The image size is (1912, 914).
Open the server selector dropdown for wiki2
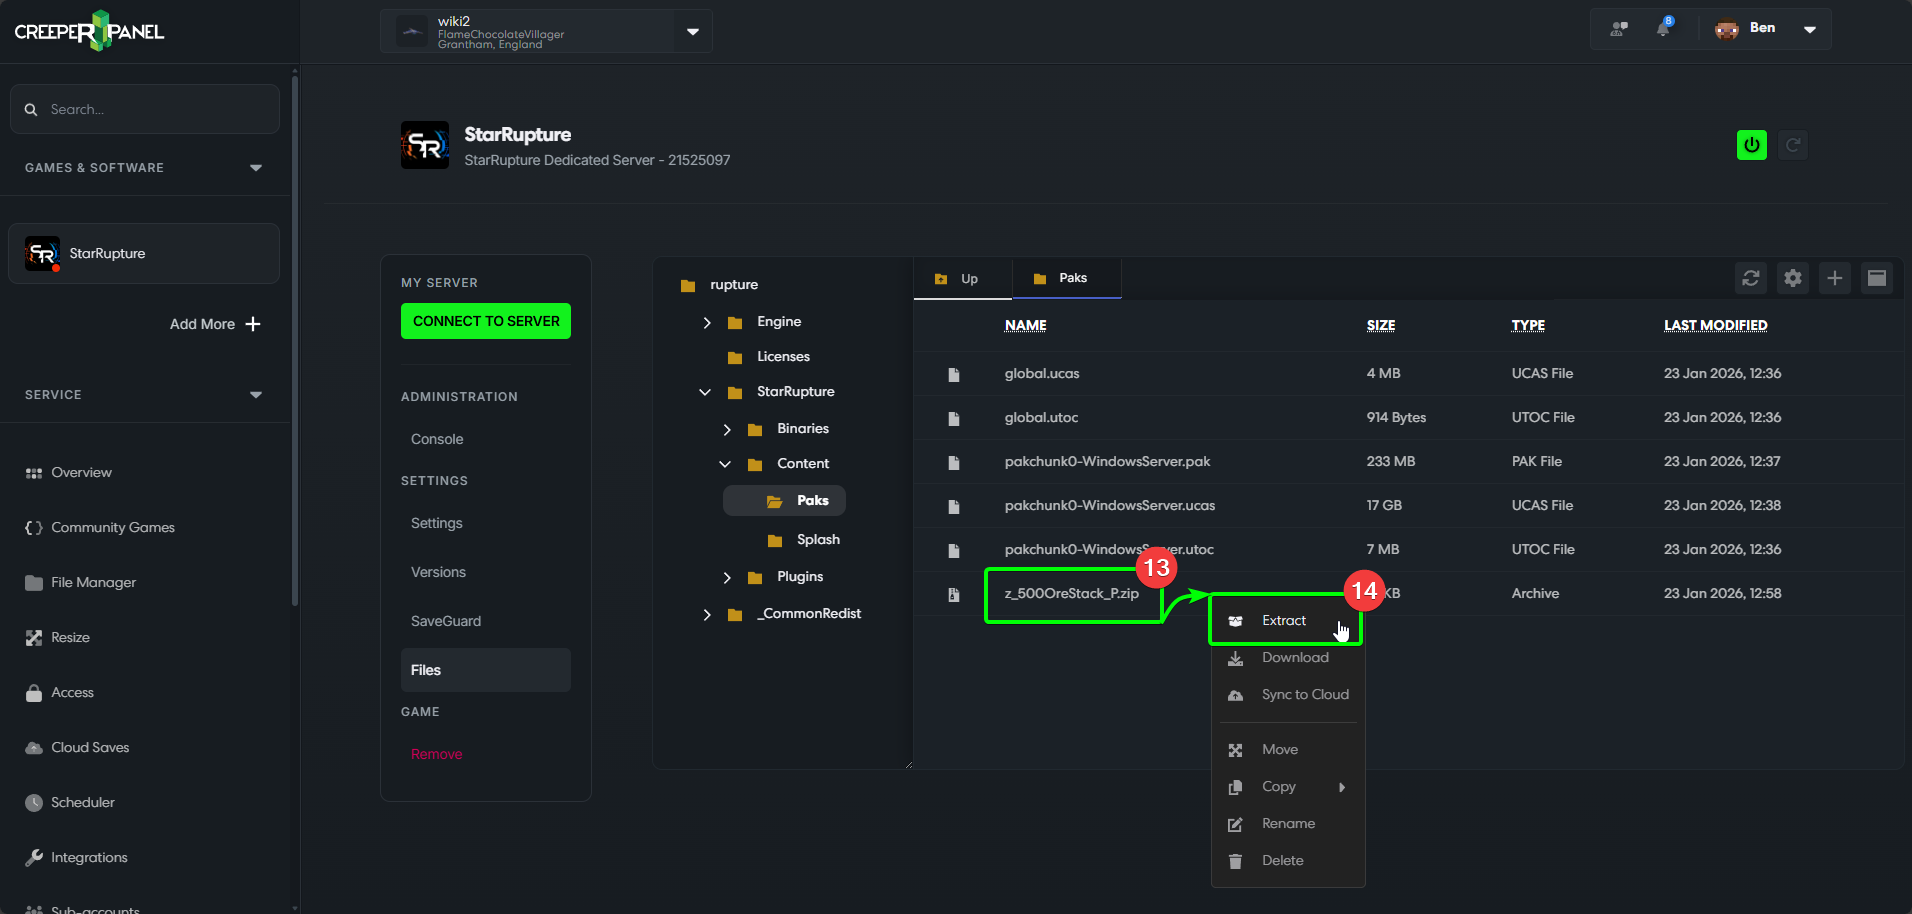point(691,31)
